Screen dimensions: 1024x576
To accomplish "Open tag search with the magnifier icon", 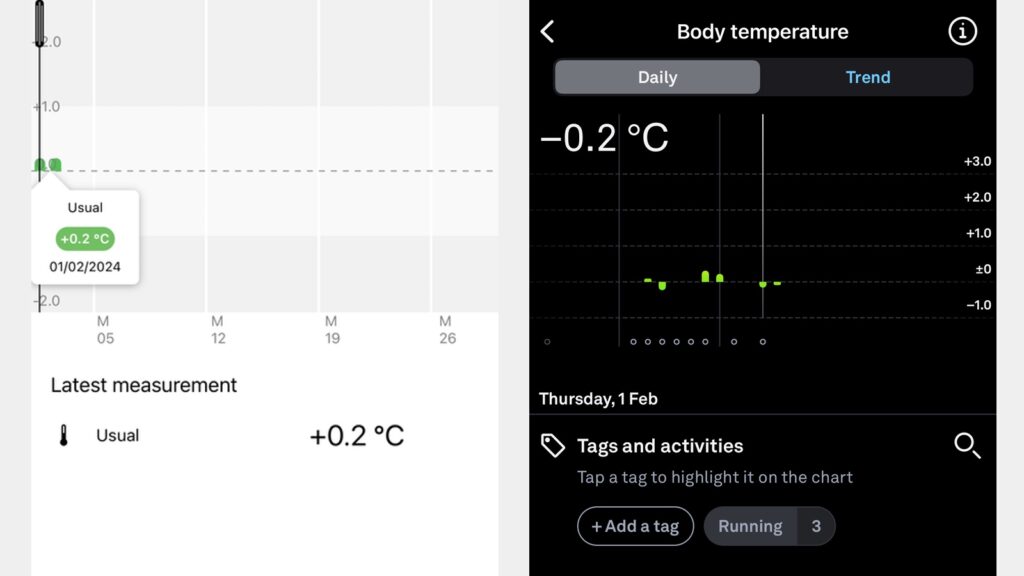I will (967, 446).
